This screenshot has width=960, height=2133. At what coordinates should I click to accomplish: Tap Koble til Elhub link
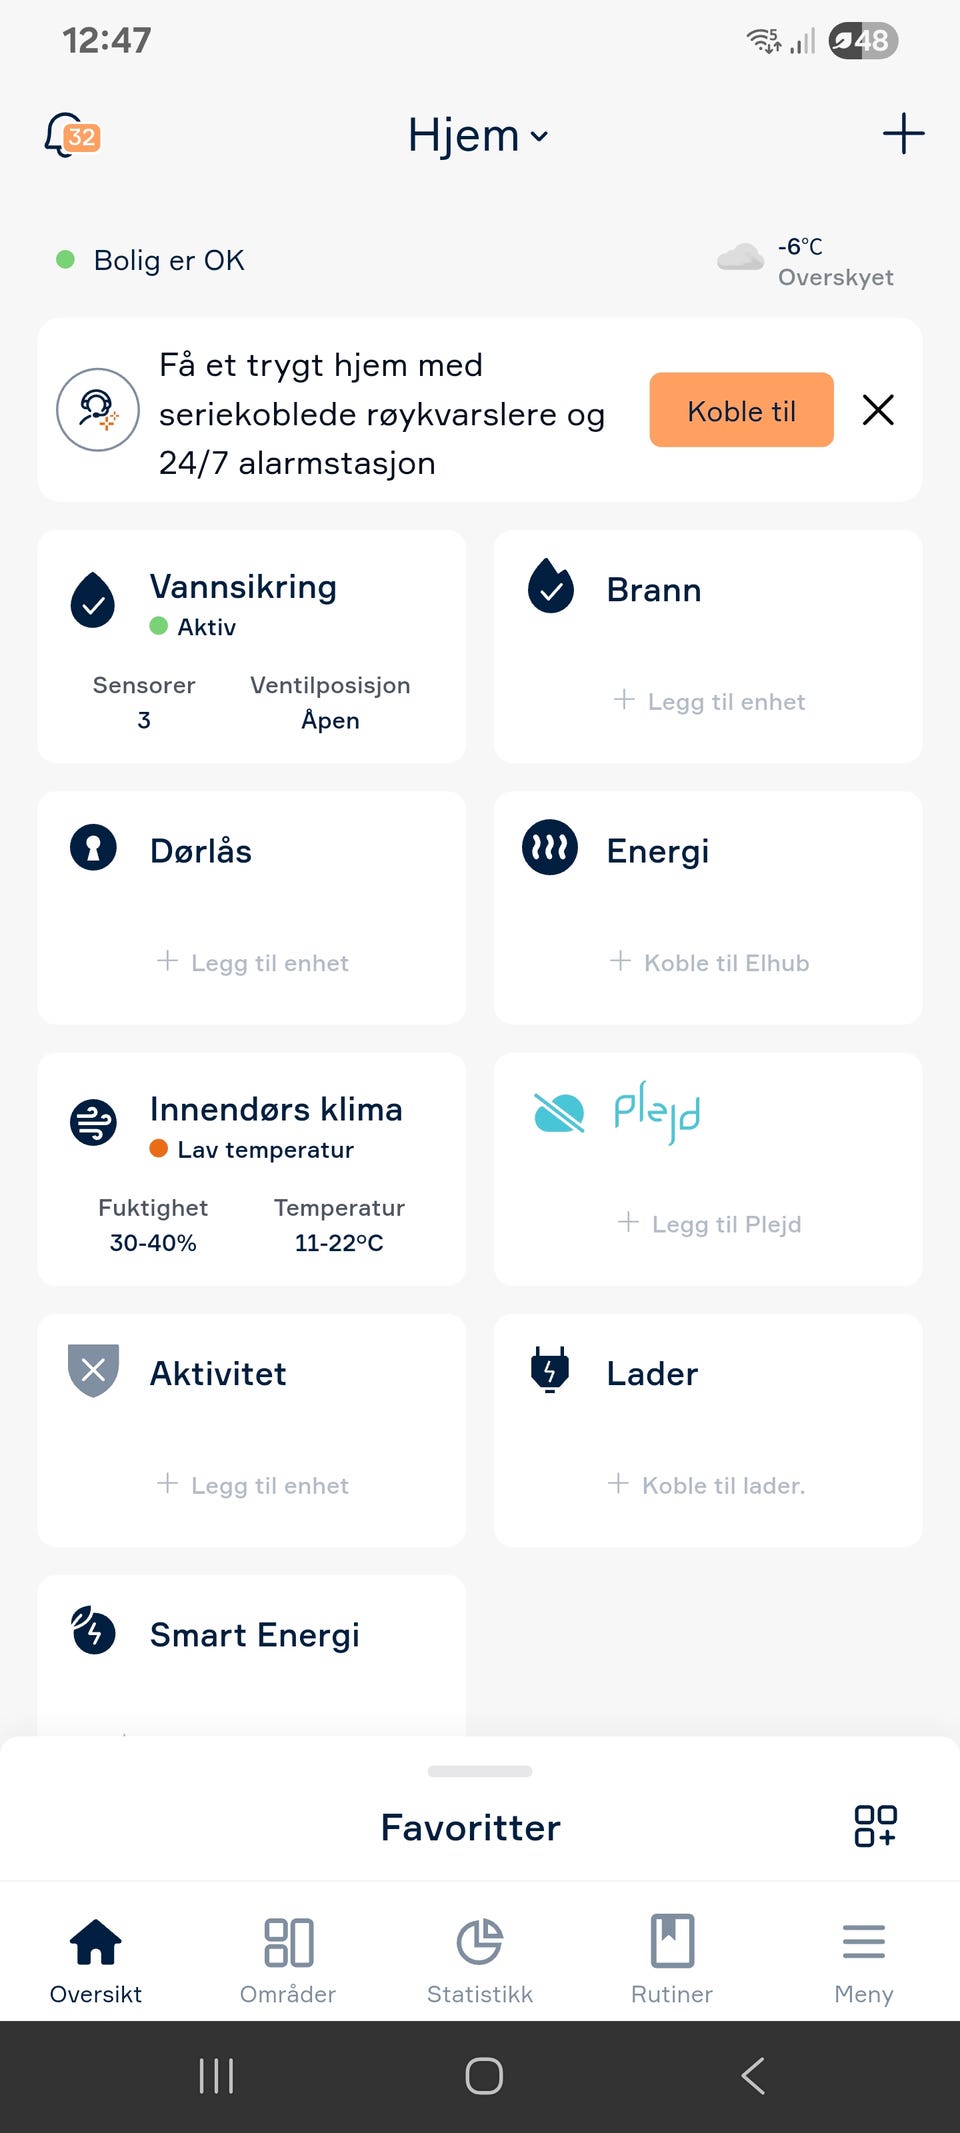[710, 963]
